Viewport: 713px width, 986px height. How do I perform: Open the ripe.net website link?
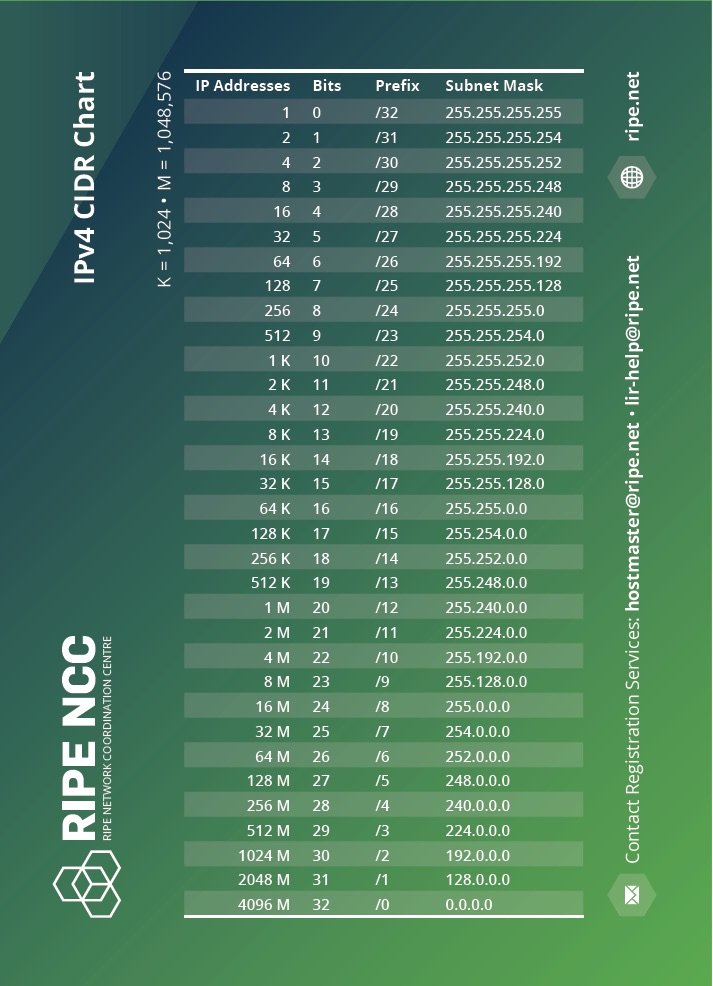(631, 107)
